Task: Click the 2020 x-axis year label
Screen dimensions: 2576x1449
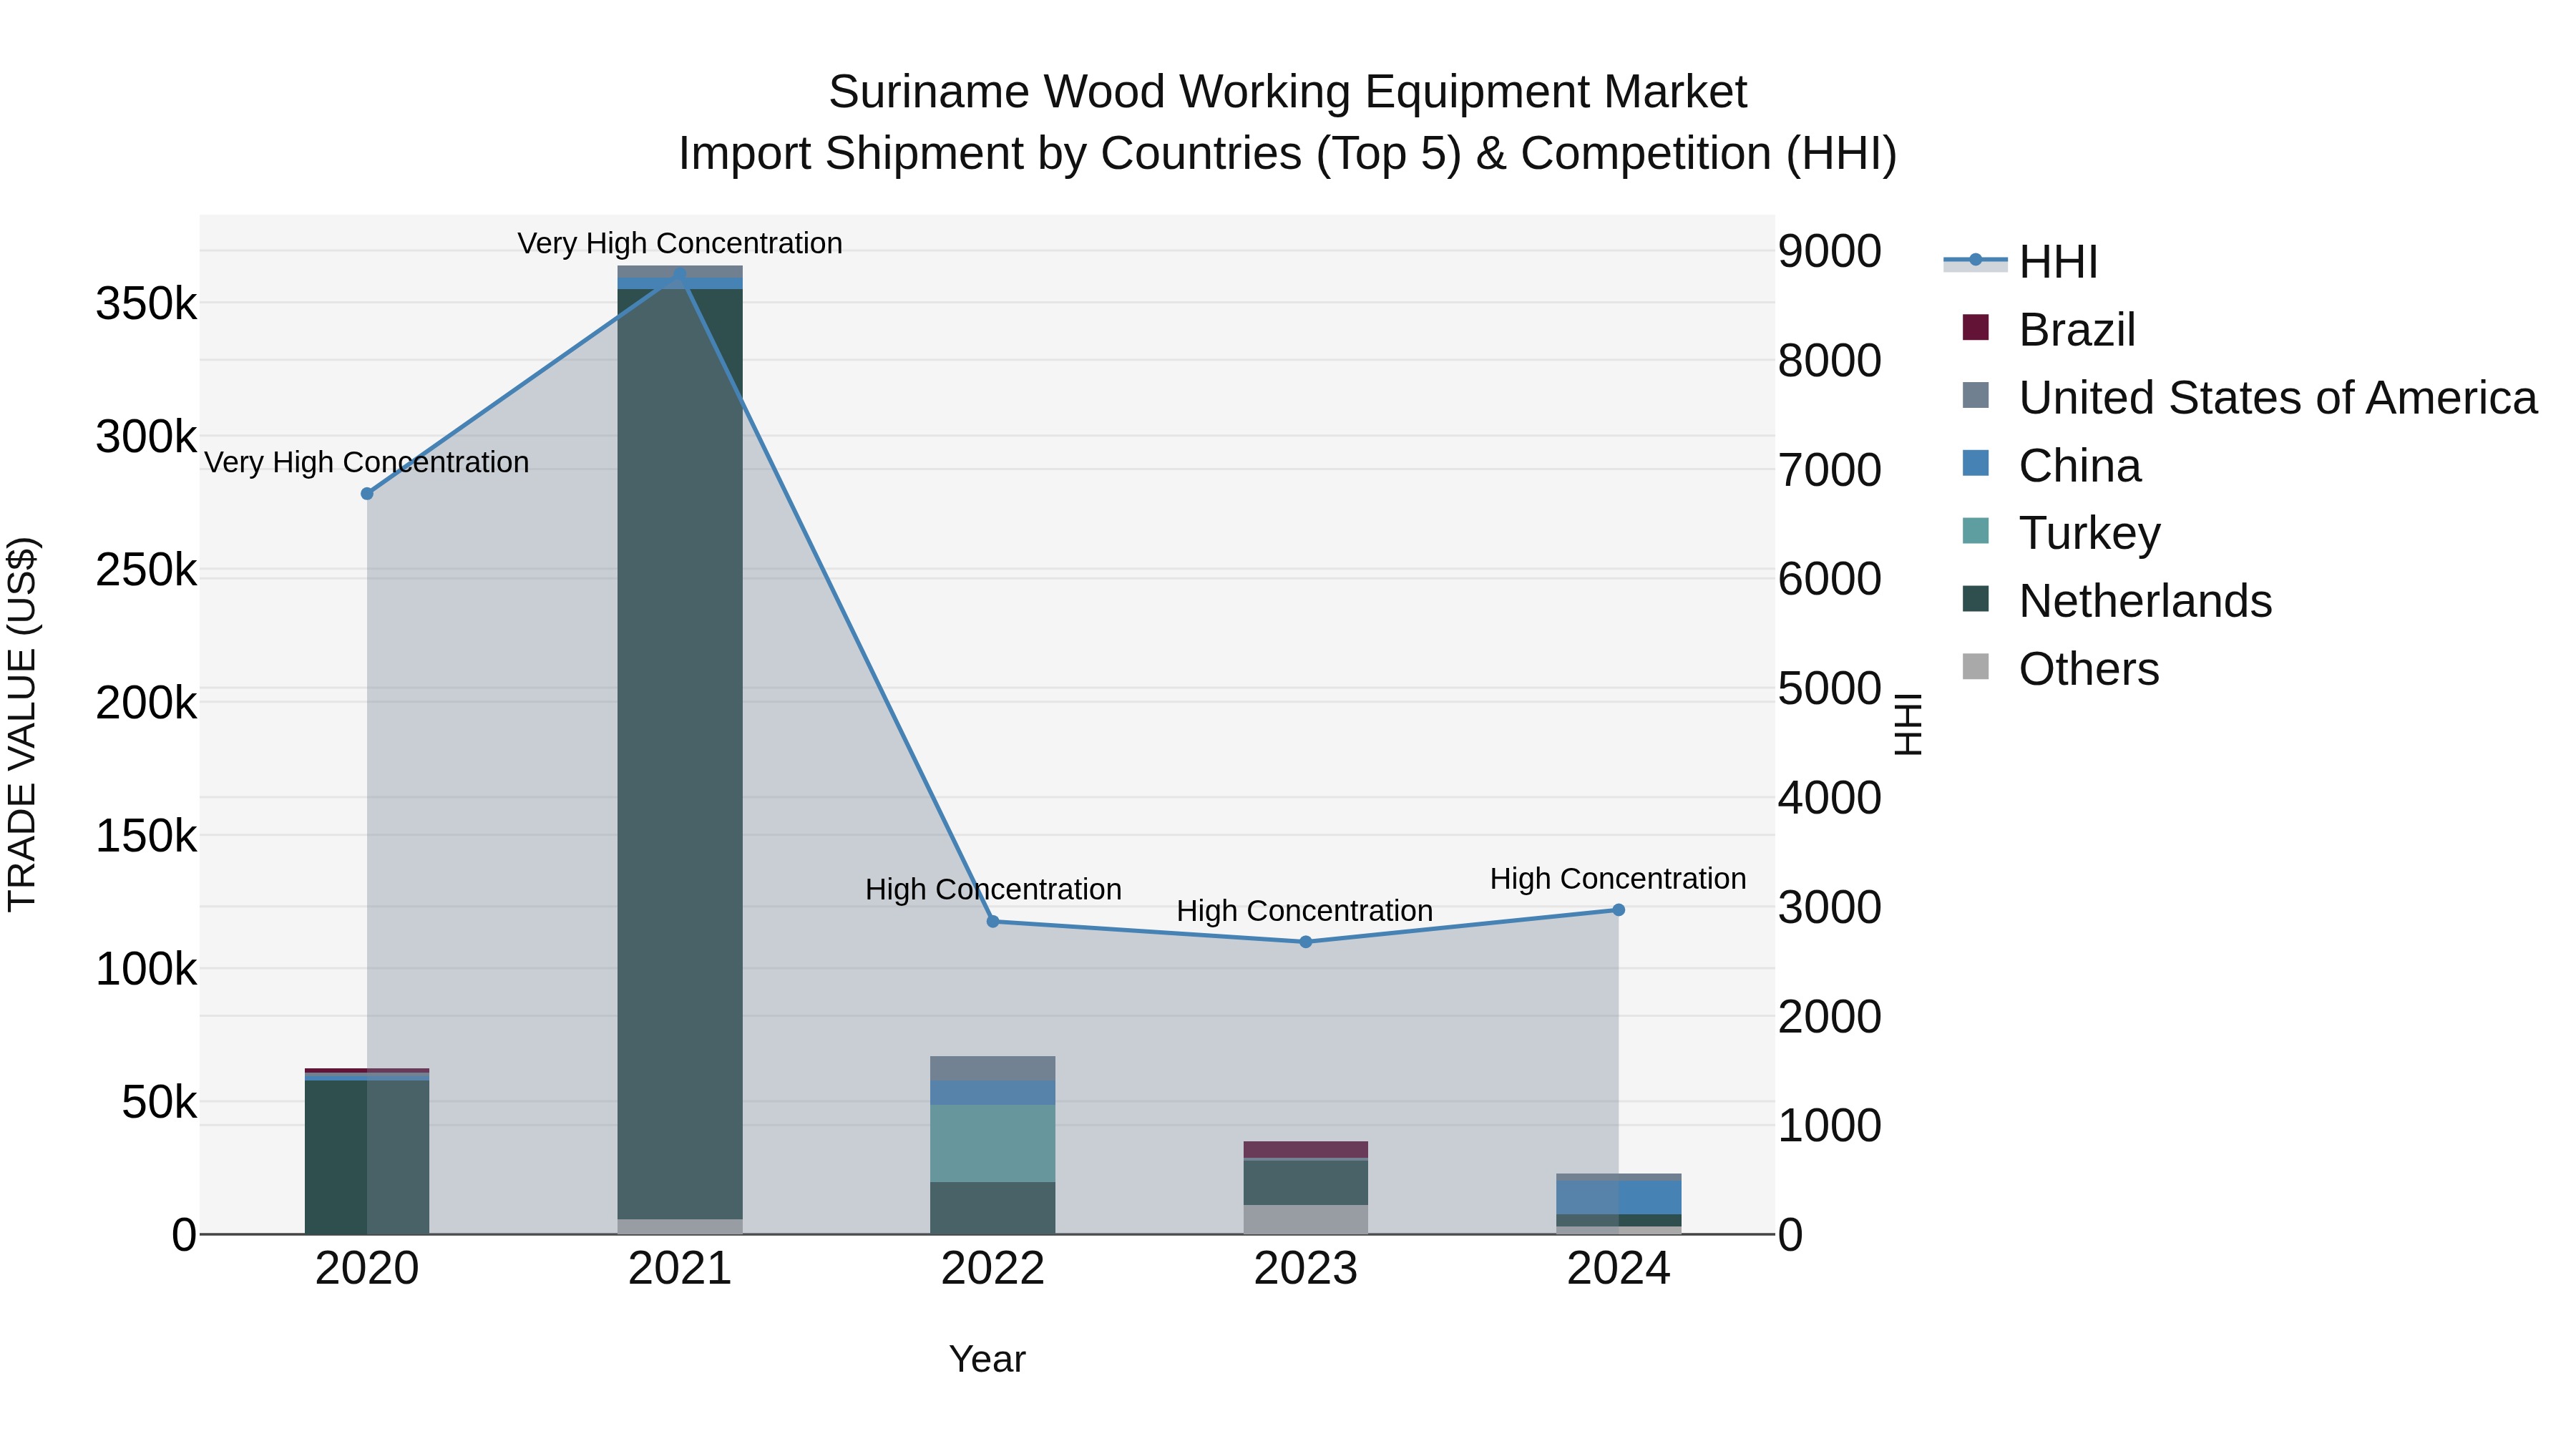Action: [x=367, y=1269]
